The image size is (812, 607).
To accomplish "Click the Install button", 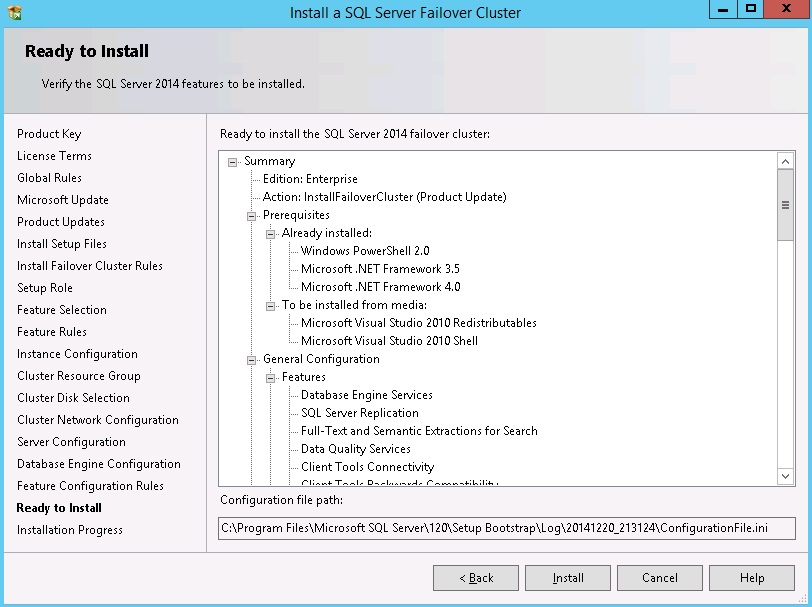I will pyautogui.click(x=568, y=577).
